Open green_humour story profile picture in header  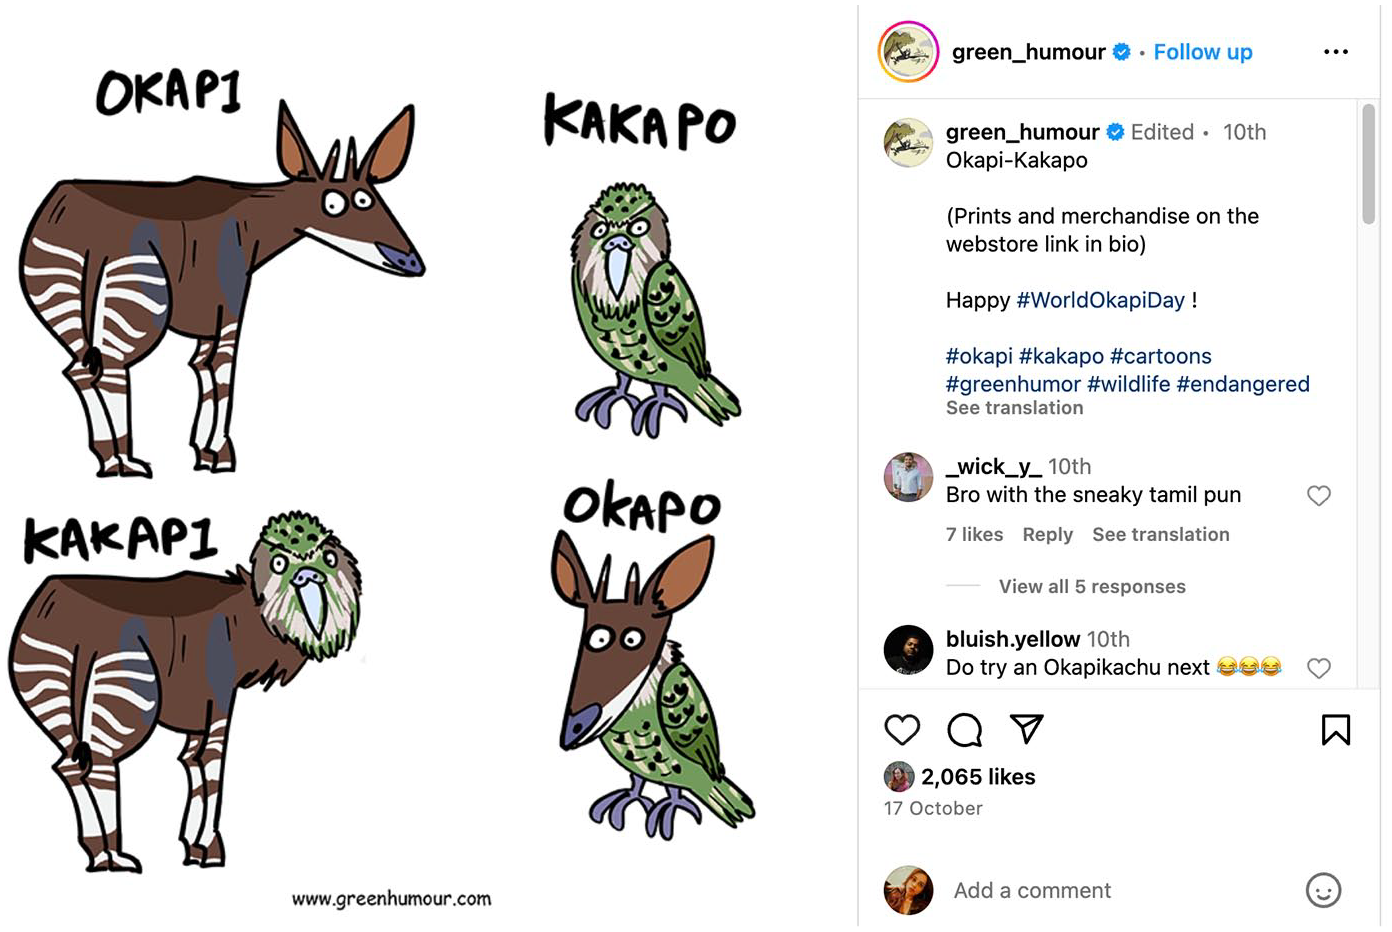(x=908, y=52)
